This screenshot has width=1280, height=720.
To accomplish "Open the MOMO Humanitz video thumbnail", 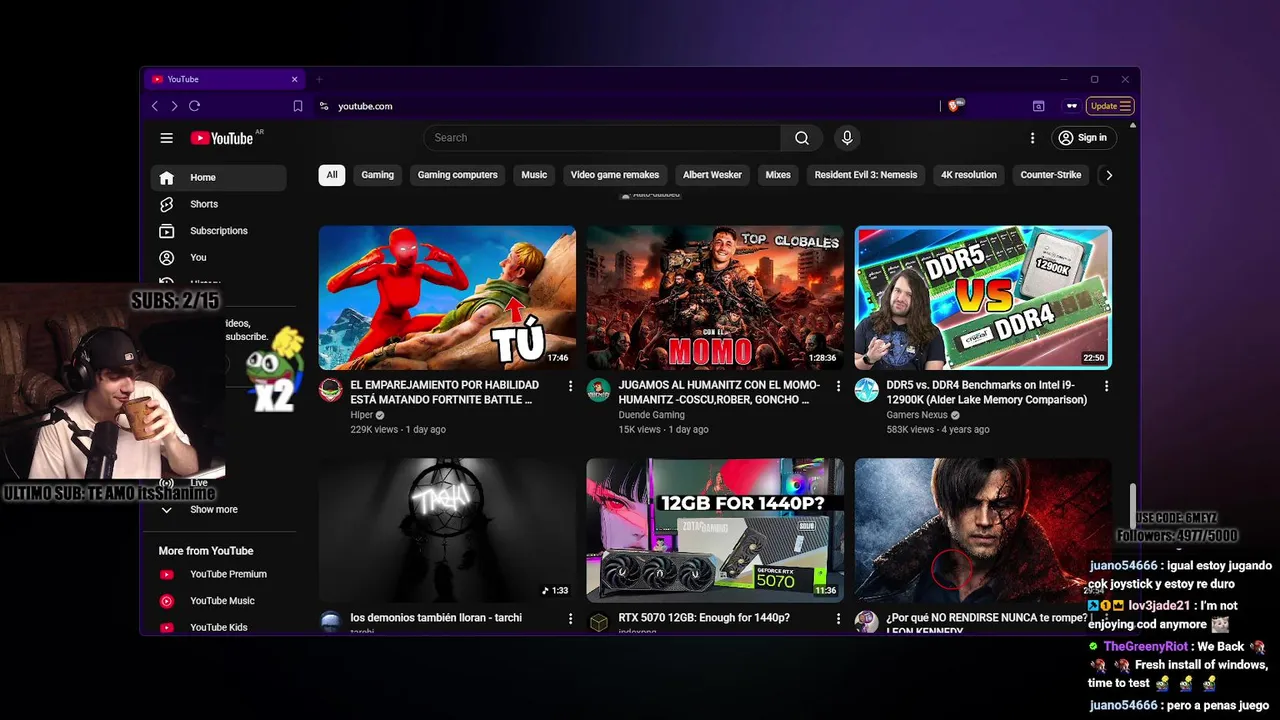I will click(715, 298).
